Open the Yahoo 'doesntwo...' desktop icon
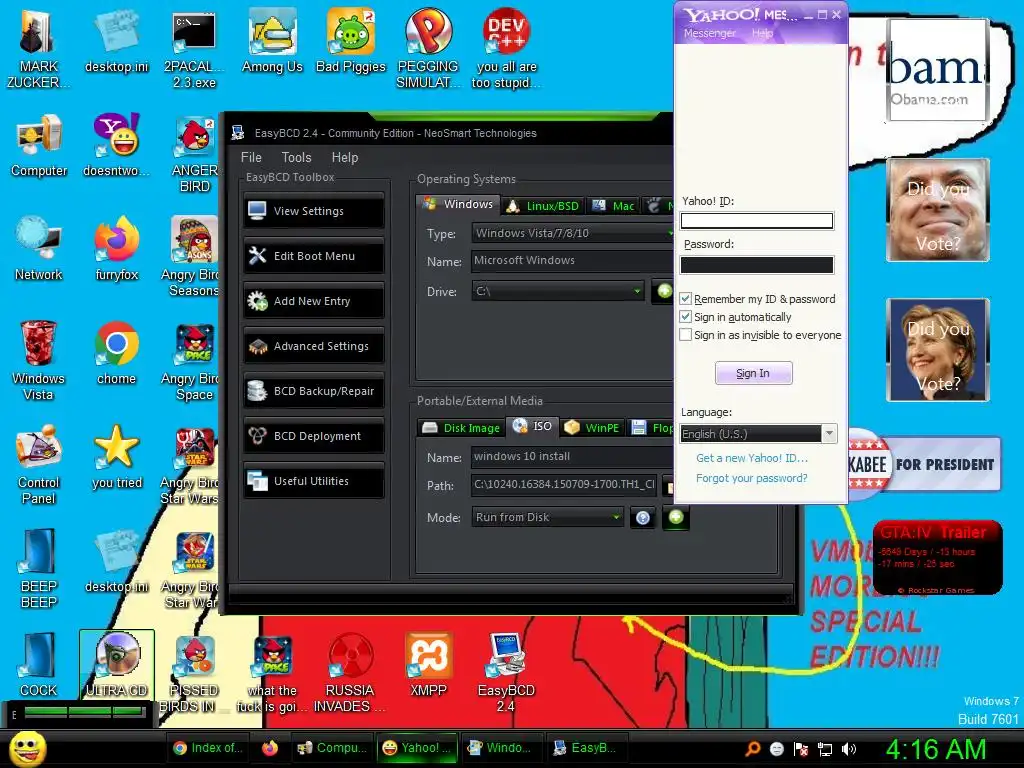 (116, 145)
